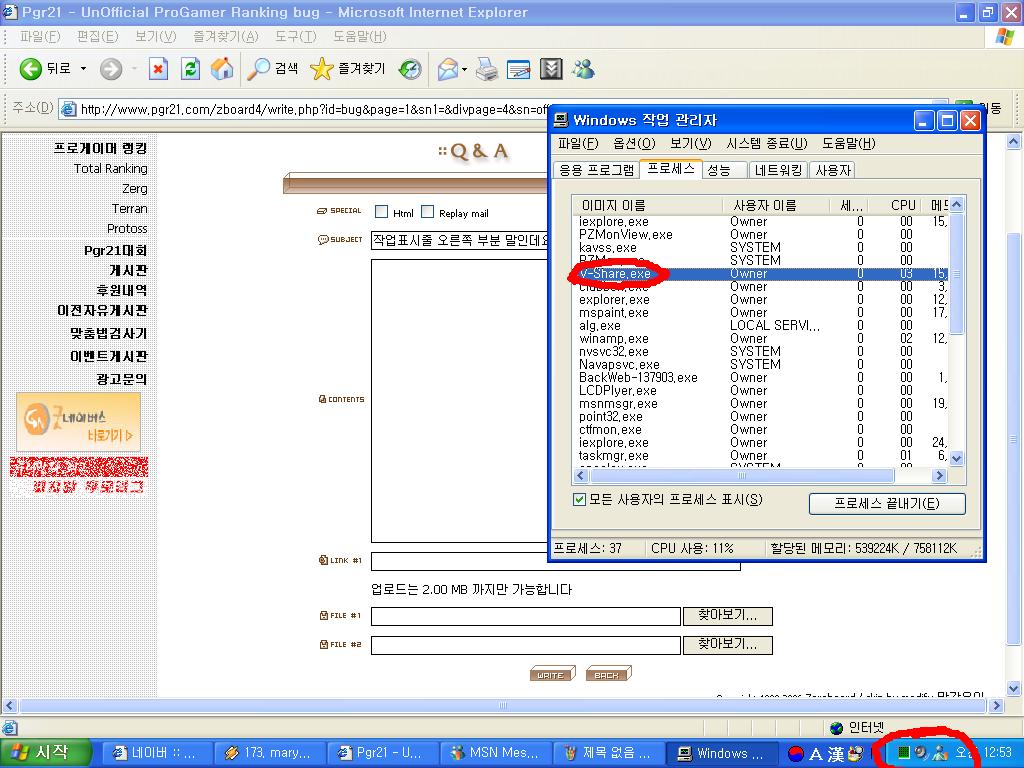Select the winamp.exe process row
1024x768 pixels.
pos(761,339)
